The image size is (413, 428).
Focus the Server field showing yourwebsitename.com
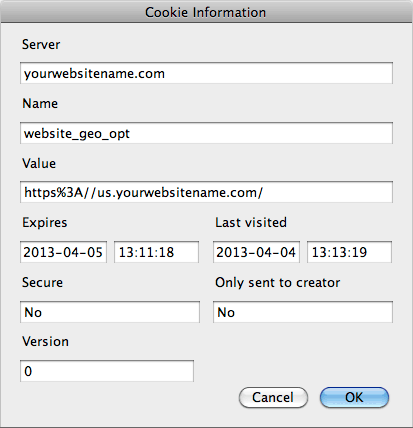tap(206, 73)
